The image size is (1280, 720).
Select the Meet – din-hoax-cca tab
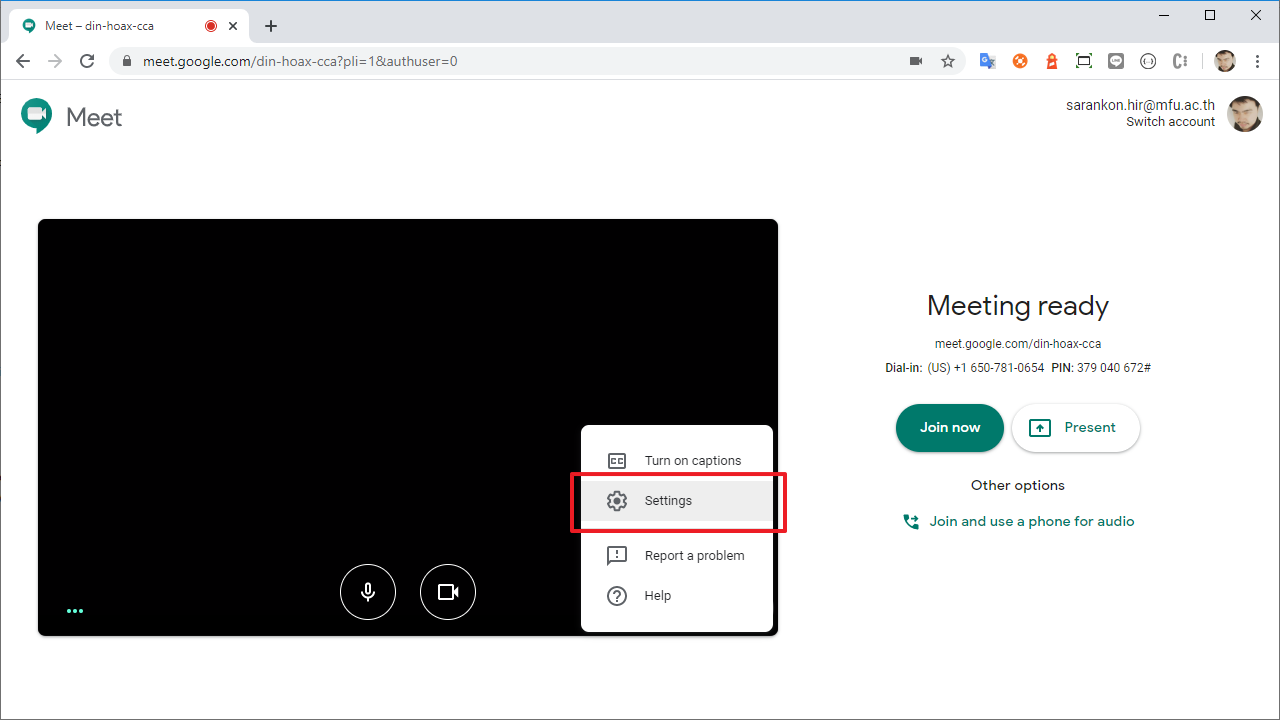click(127, 26)
